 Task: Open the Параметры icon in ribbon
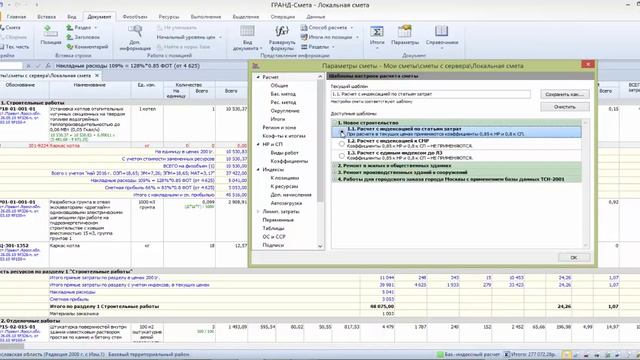[404, 31]
